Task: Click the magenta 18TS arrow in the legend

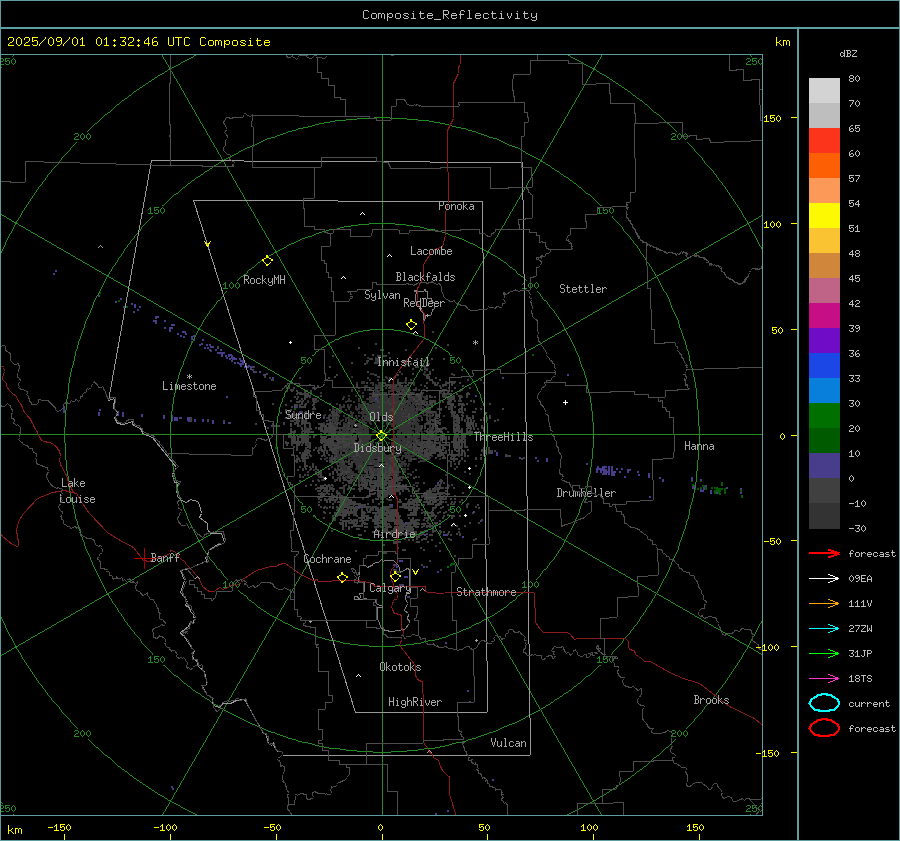Action: (x=824, y=679)
